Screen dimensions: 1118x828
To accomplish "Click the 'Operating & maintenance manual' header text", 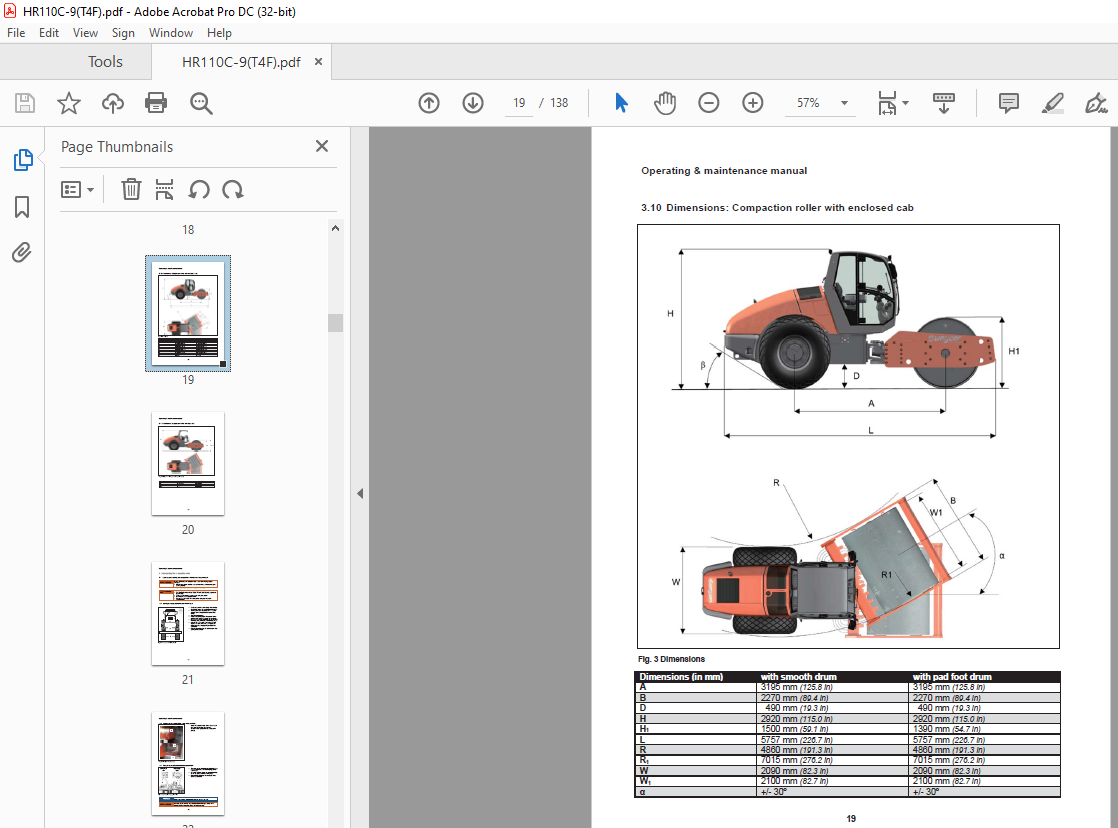I will [724, 171].
